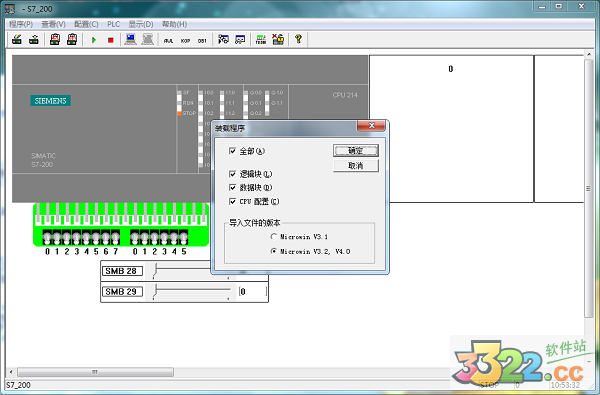Select Microwin V3.2, V4.0 radio option
The height and width of the screenshot is (395, 600).
[274, 251]
